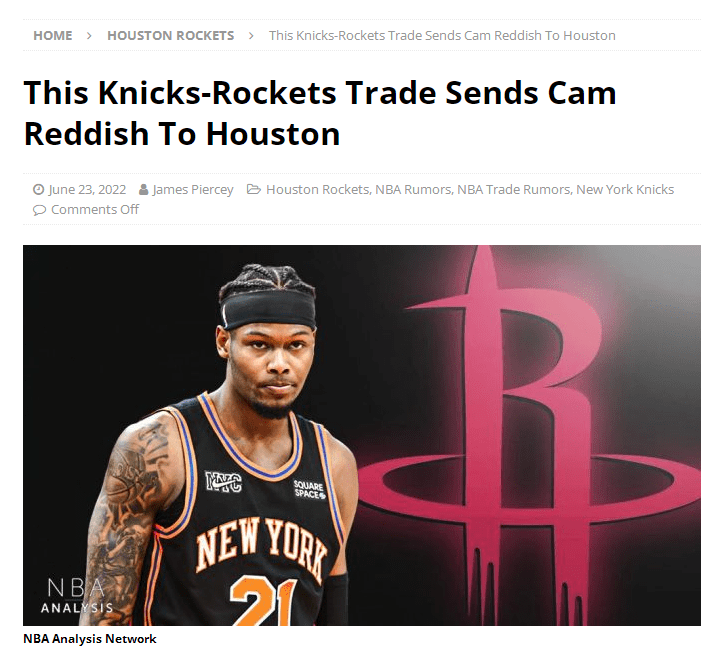Click the June 23, 2022 date
This screenshot has width=709, height=649.
tap(87, 189)
